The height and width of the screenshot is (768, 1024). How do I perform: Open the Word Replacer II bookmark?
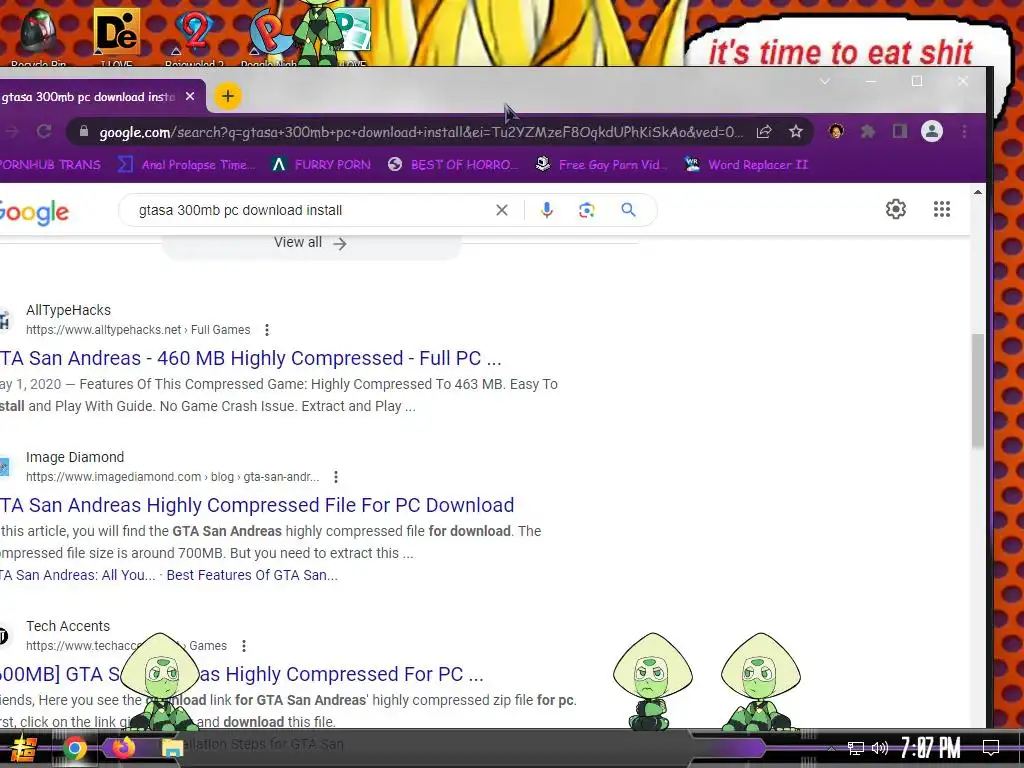click(x=746, y=165)
